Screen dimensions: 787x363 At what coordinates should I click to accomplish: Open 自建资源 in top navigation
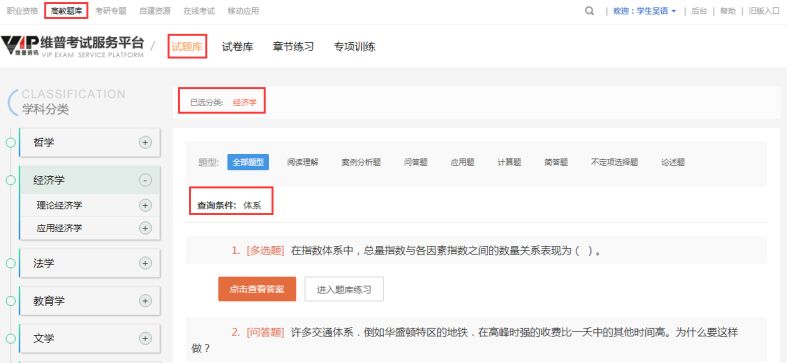click(x=155, y=11)
